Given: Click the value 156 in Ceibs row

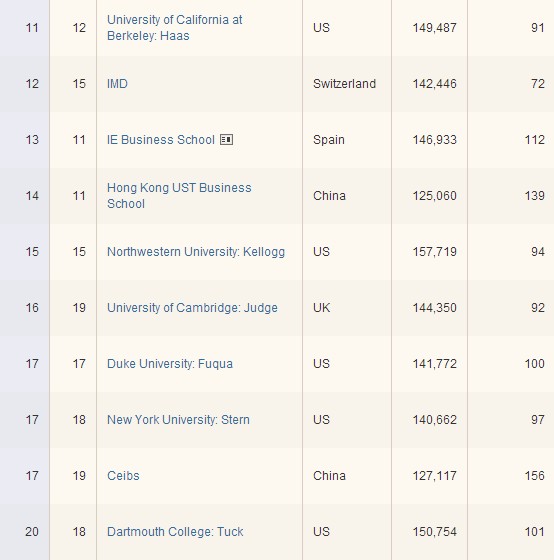Looking at the screenshot, I should click(534, 476).
